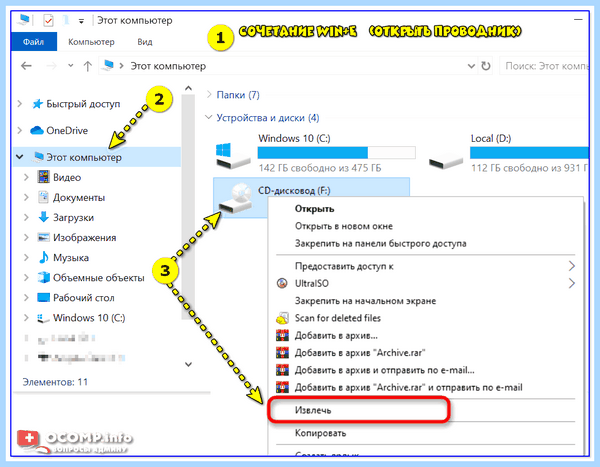The width and height of the screenshot is (600, 467).
Task: Open quick access toolbar customize dropdown
Action: click(81, 21)
